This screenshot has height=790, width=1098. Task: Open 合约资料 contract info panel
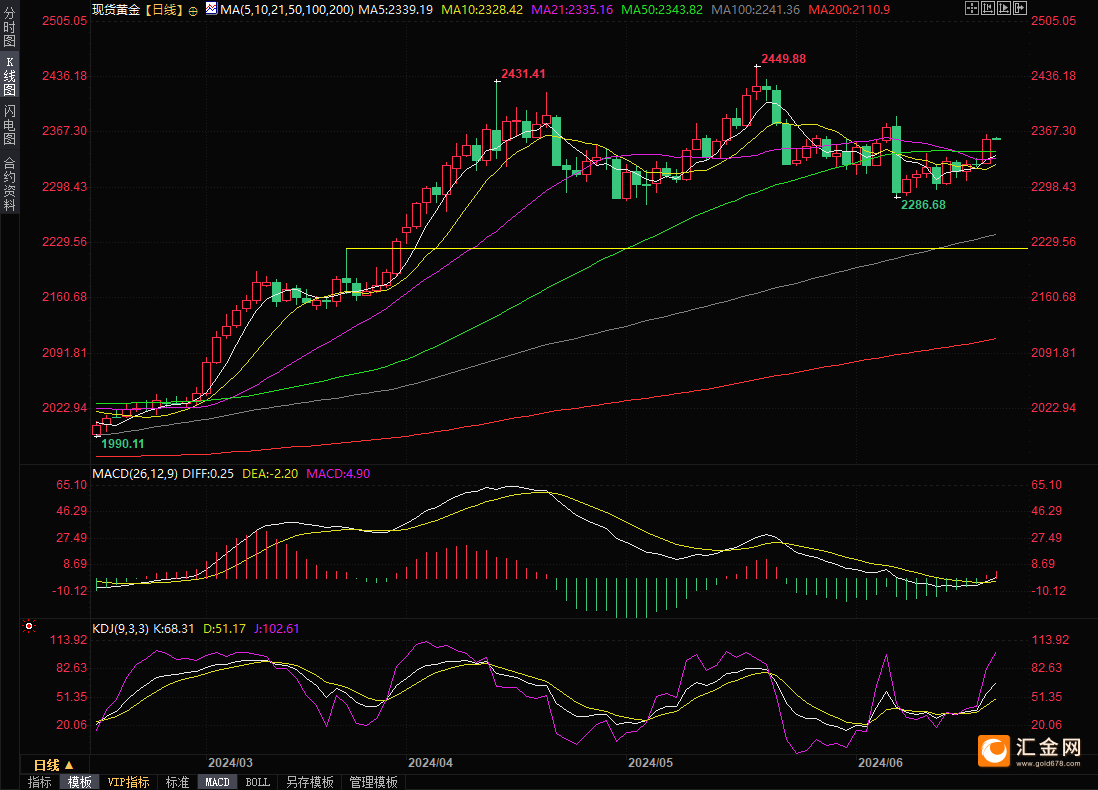click(9, 183)
